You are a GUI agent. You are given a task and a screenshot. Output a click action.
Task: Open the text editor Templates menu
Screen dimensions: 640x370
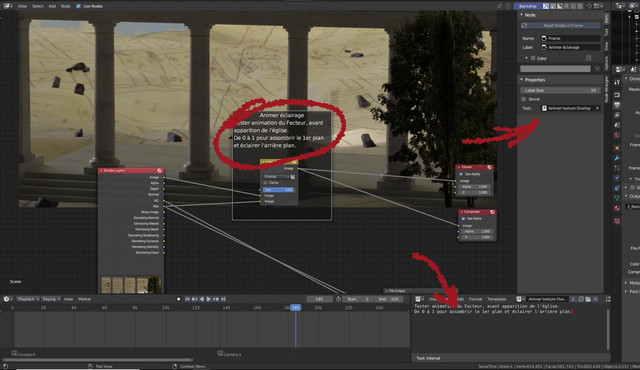tap(497, 299)
